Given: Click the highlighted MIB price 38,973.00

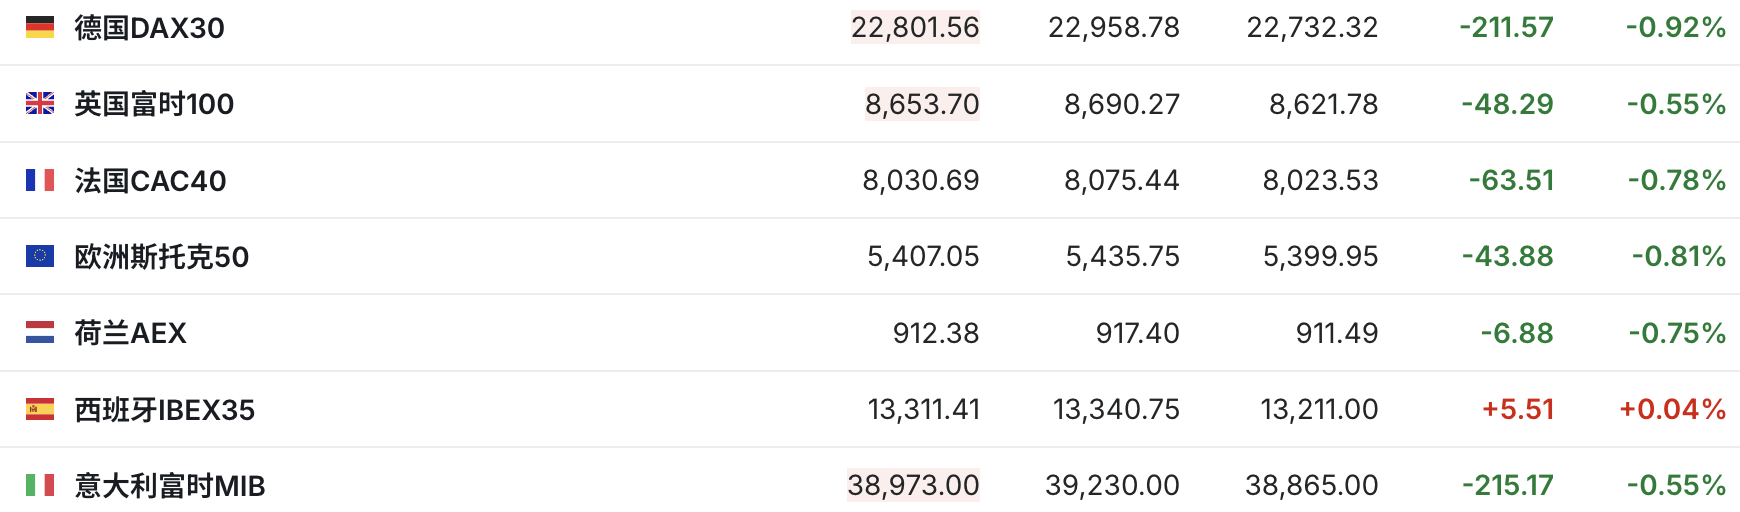Looking at the screenshot, I should (913, 485).
